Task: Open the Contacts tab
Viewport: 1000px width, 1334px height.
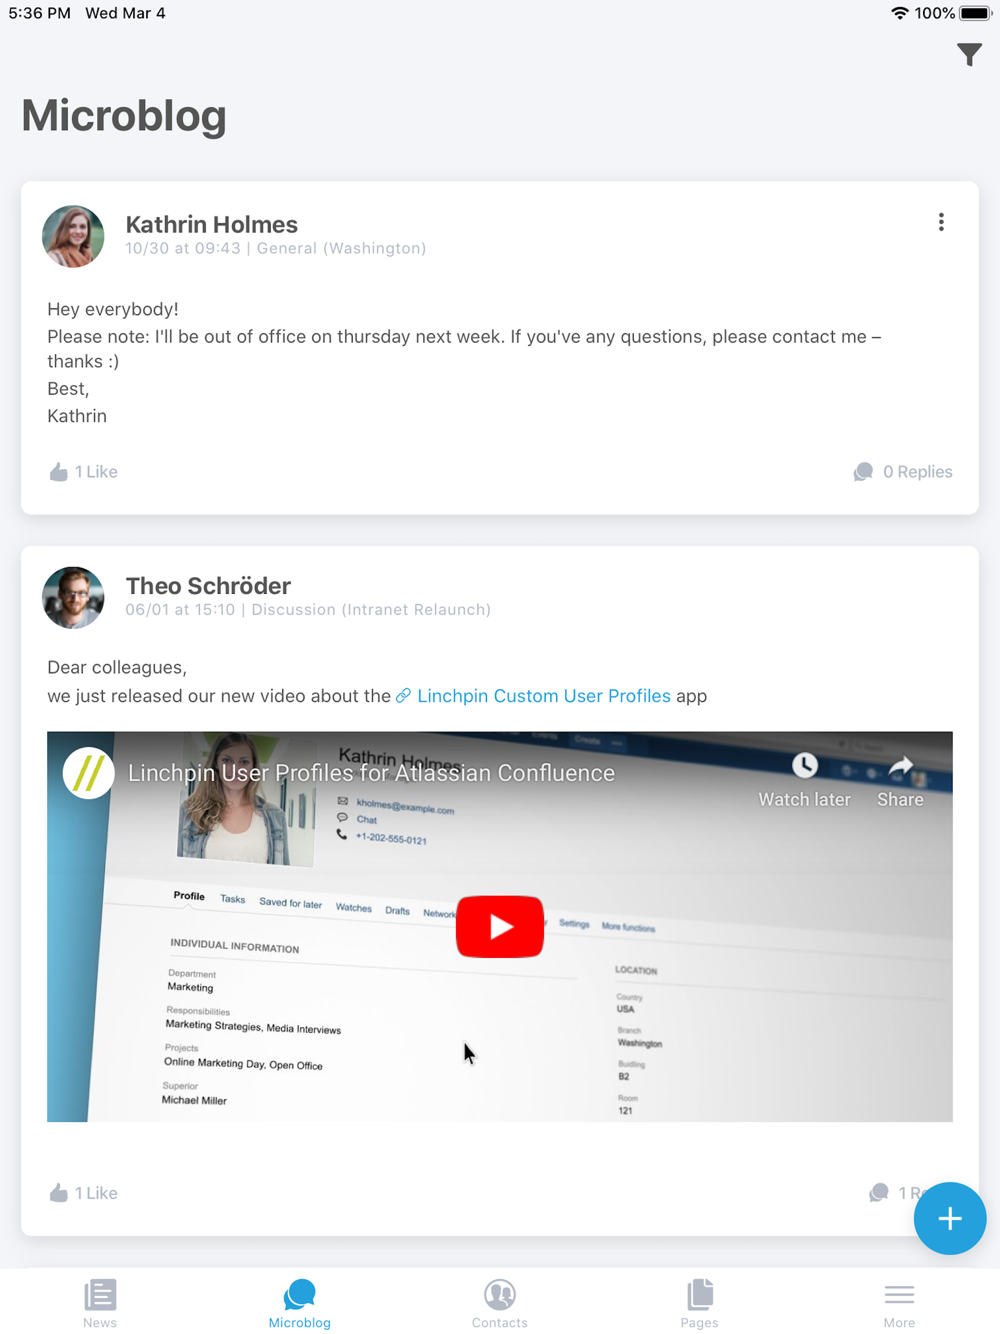Action: pos(500,1303)
